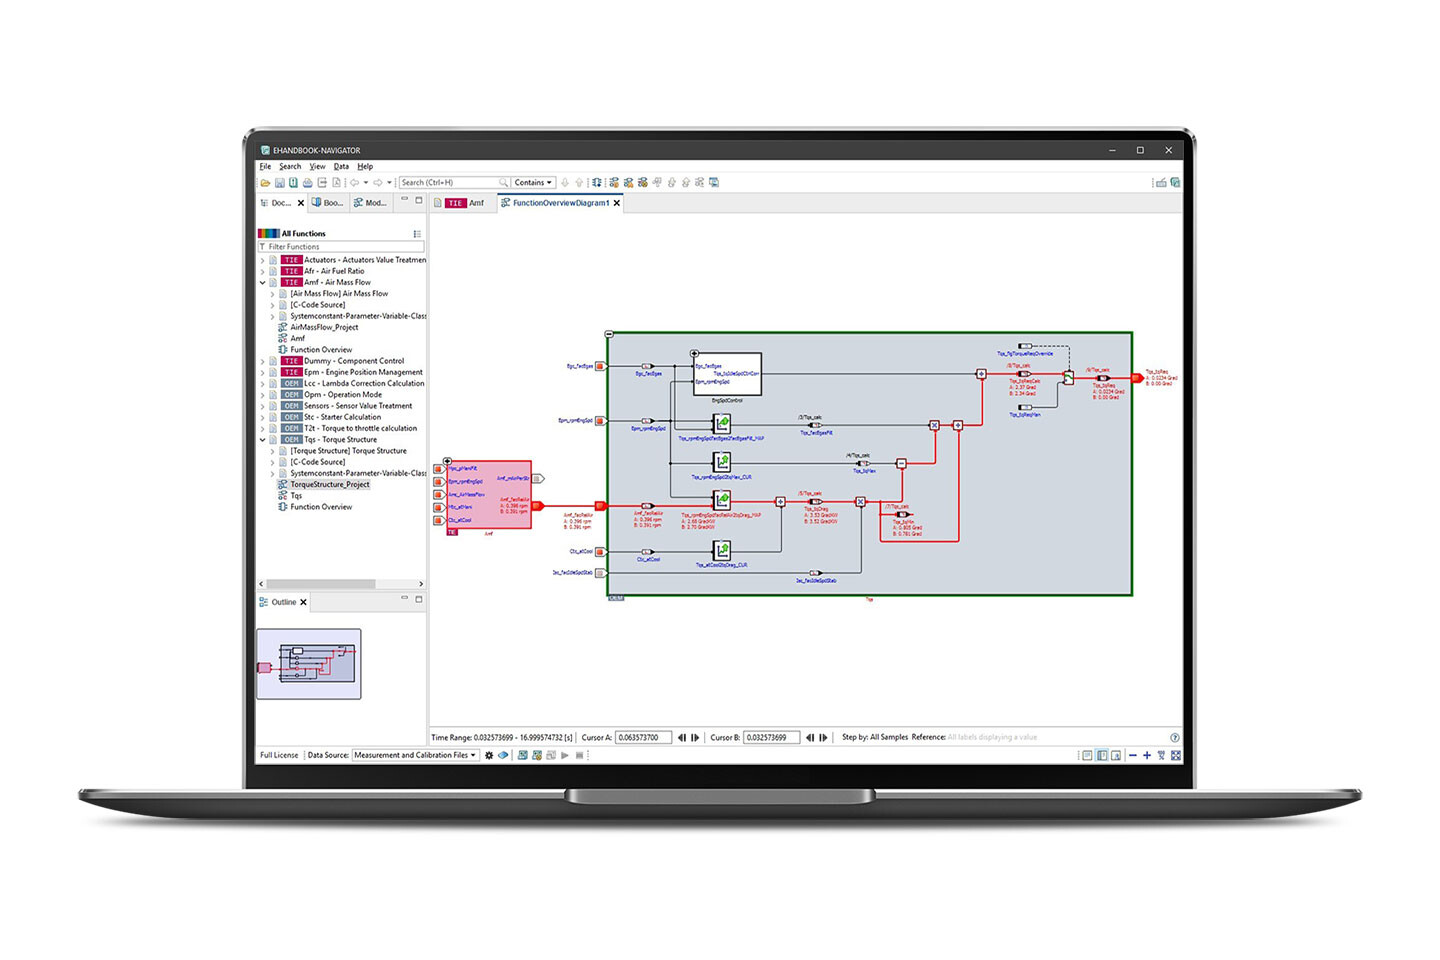Open data source settings gear icon
Screen dimensions: 1440x960
tap(489, 755)
